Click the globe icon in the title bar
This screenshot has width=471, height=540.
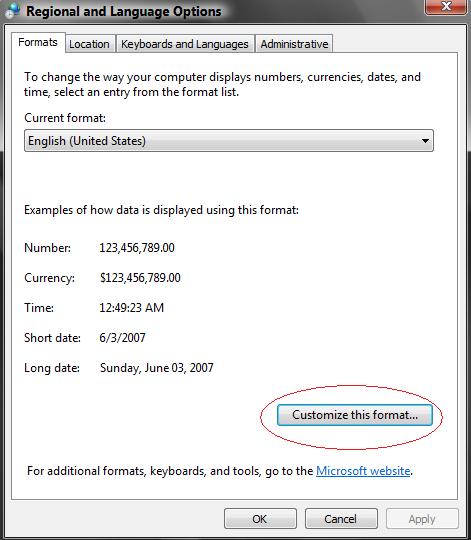(x=13, y=10)
